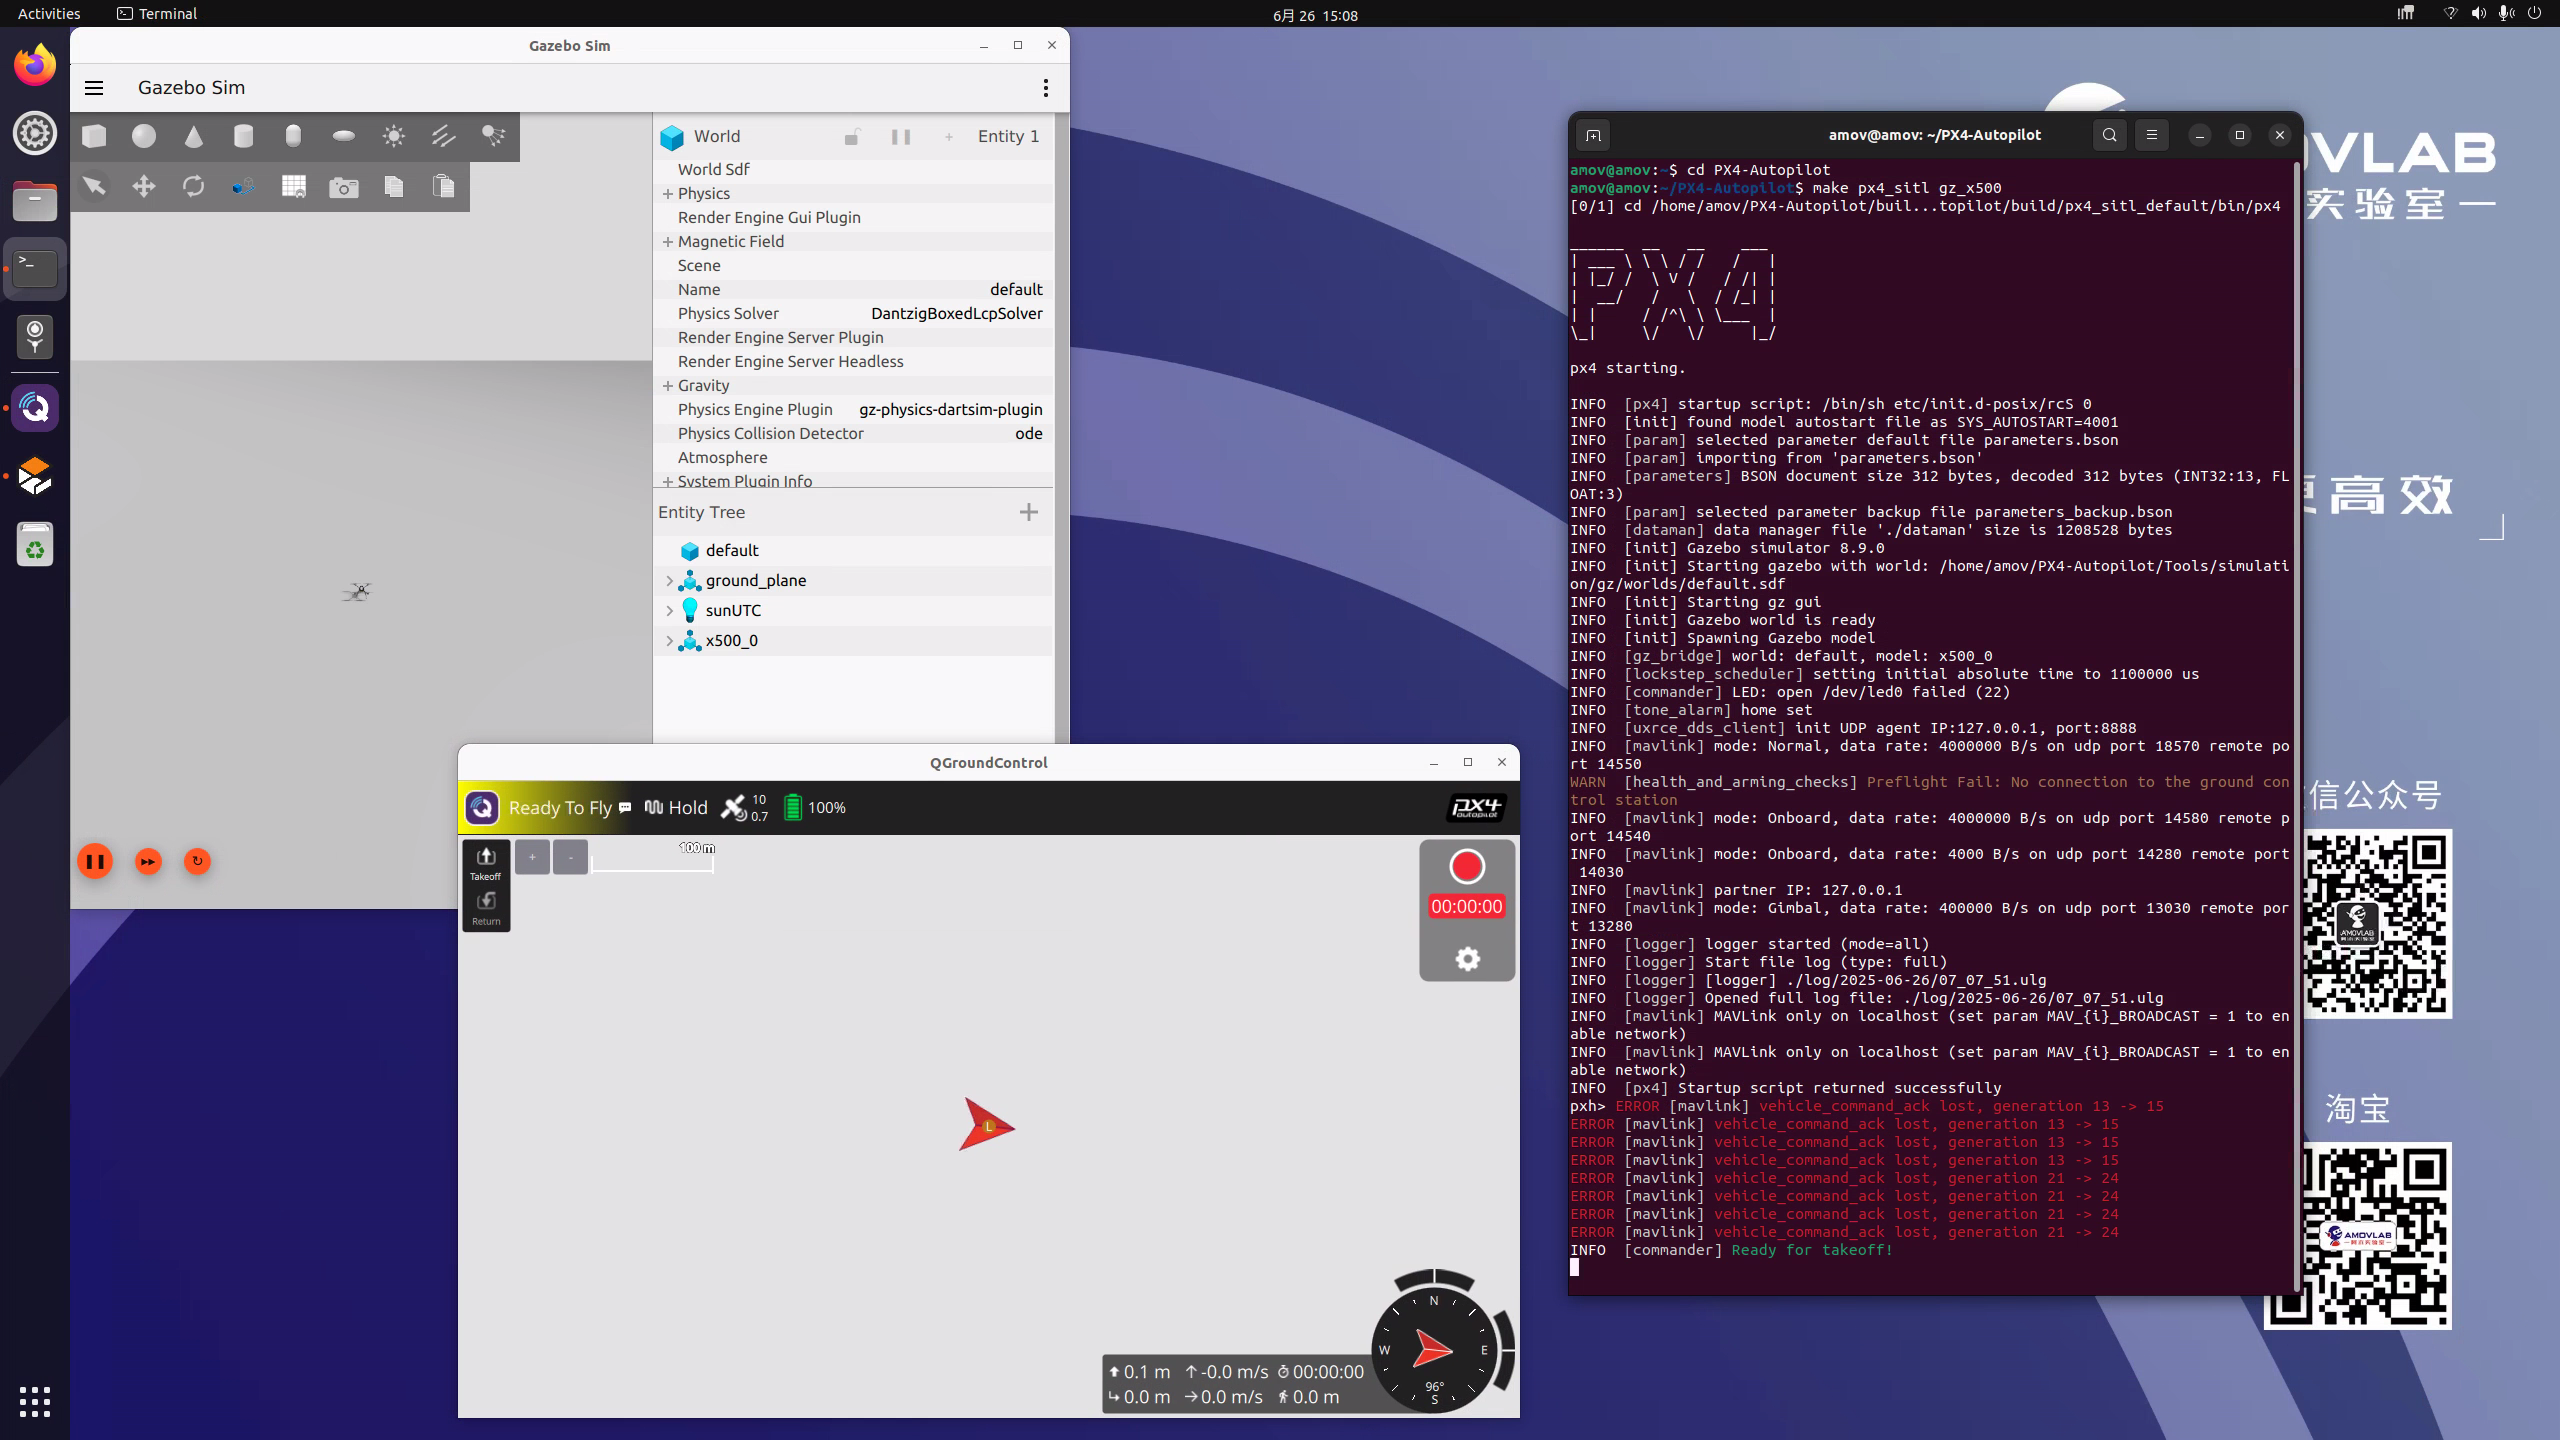
Task: Open a new terminal tab
Action: click(1594, 135)
